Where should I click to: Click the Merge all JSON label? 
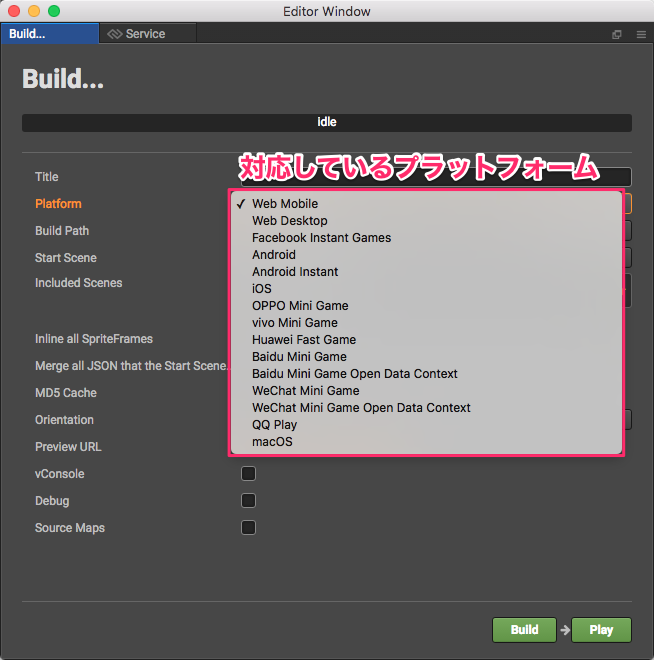click(131, 366)
